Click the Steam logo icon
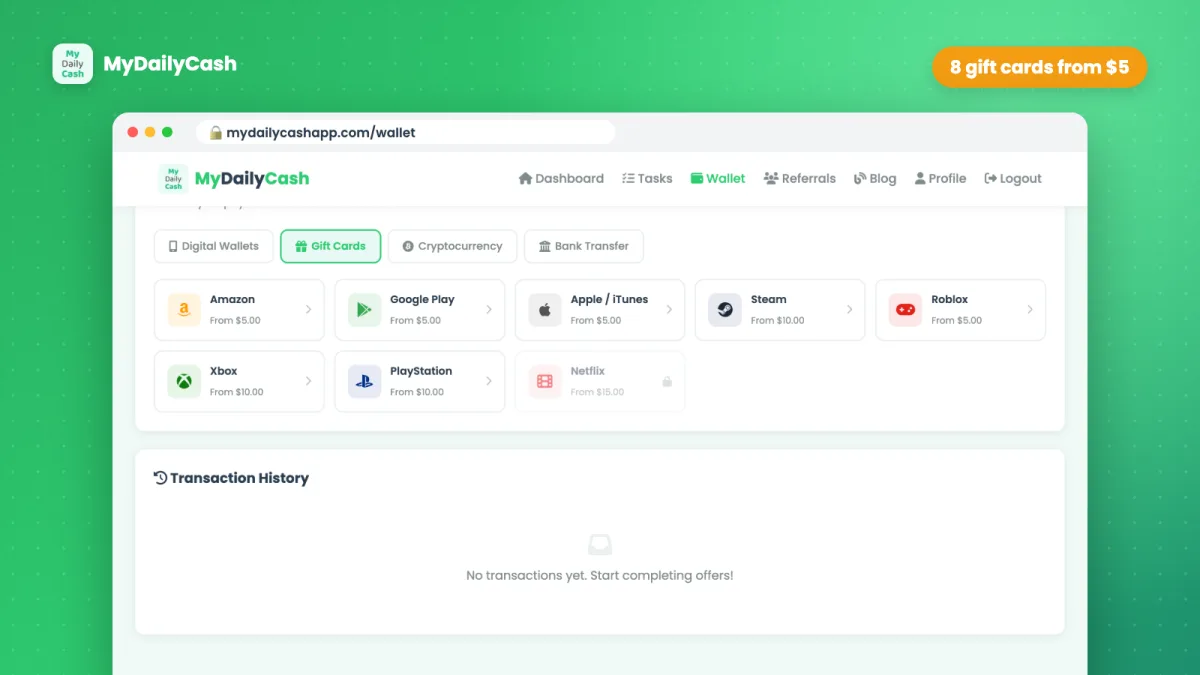The width and height of the screenshot is (1200, 675). tap(725, 310)
